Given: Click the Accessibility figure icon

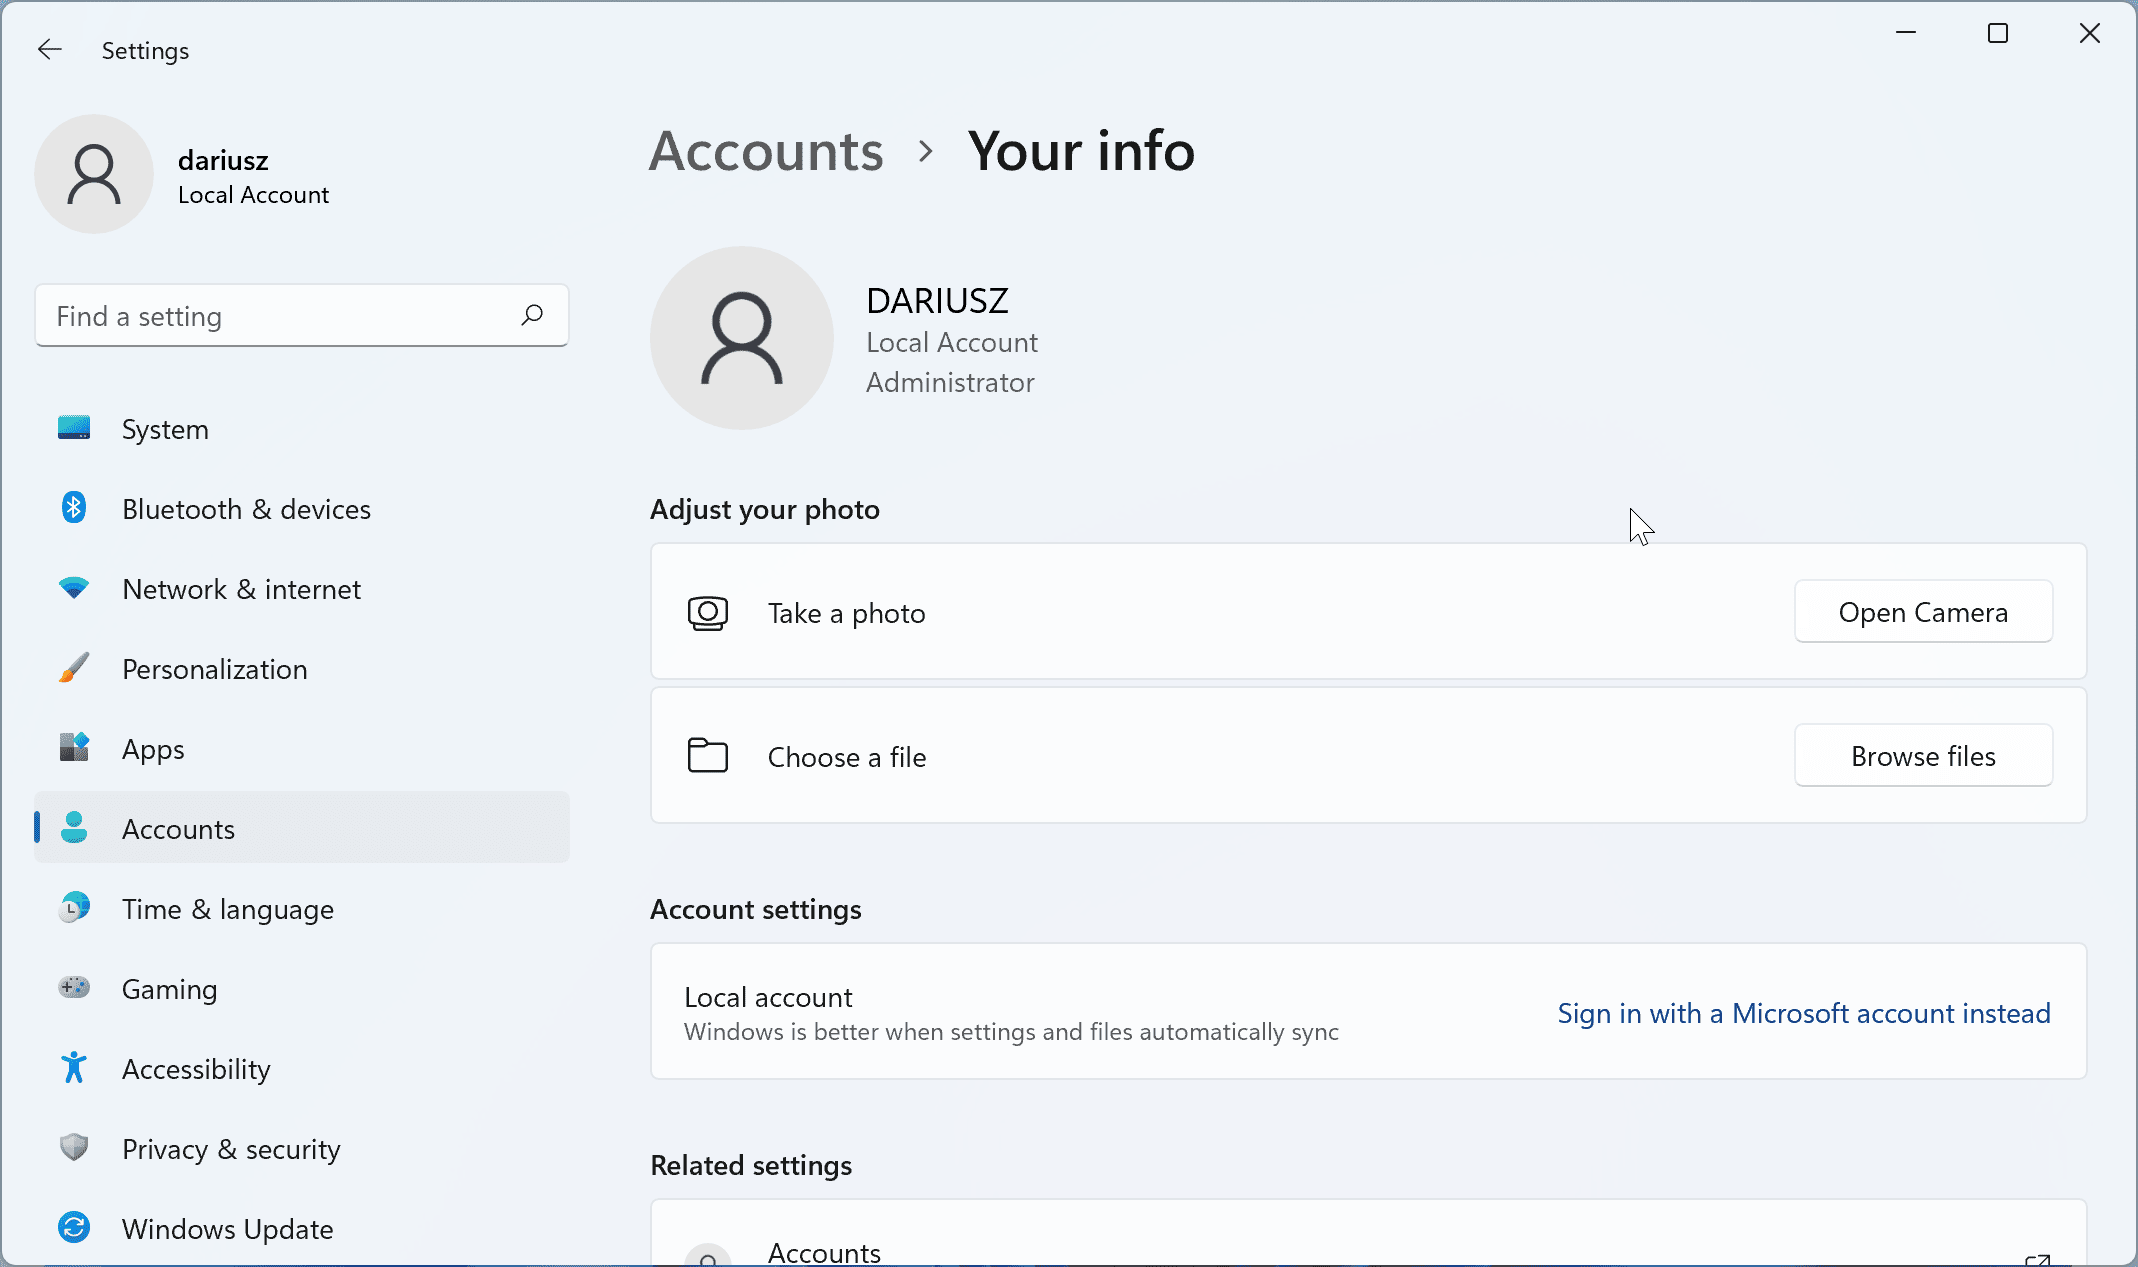Looking at the screenshot, I should [x=74, y=1068].
